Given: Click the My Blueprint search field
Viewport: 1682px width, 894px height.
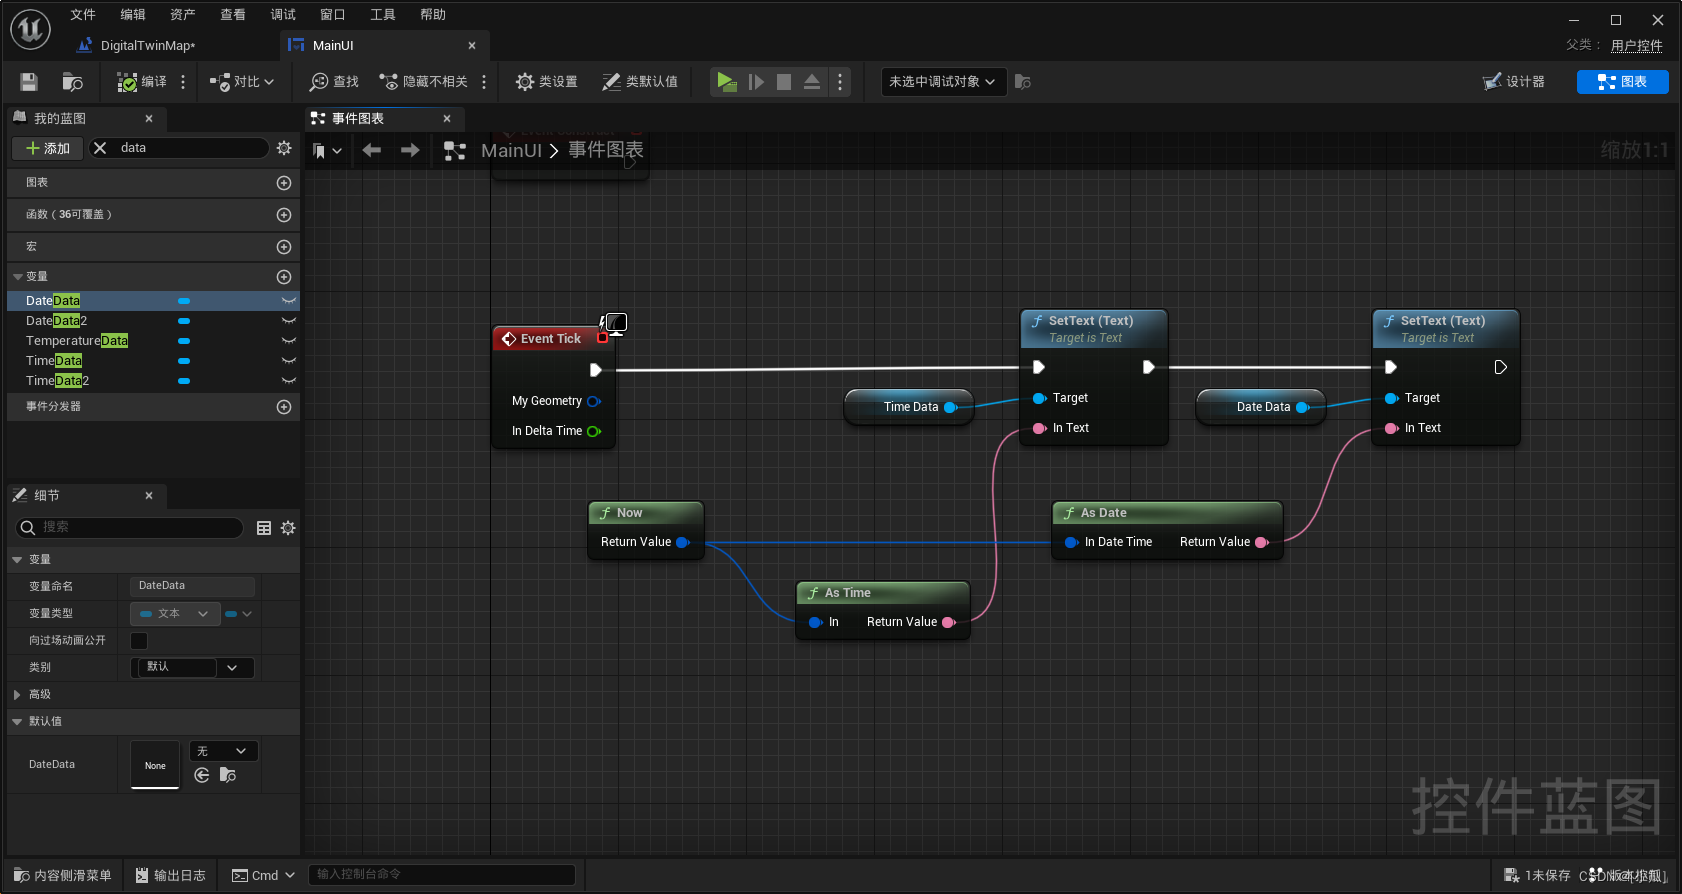Looking at the screenshot, I should pyautogui.click(x=190, y=148).
